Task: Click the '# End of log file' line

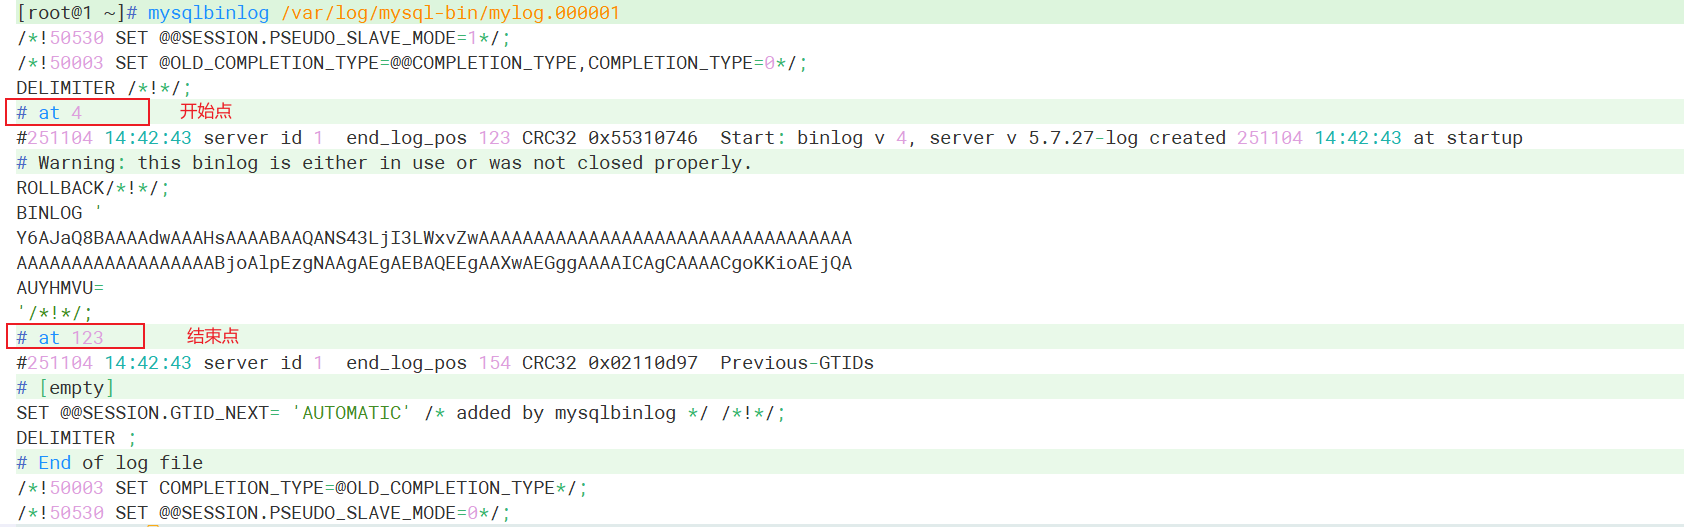Action: coord(109,463)
